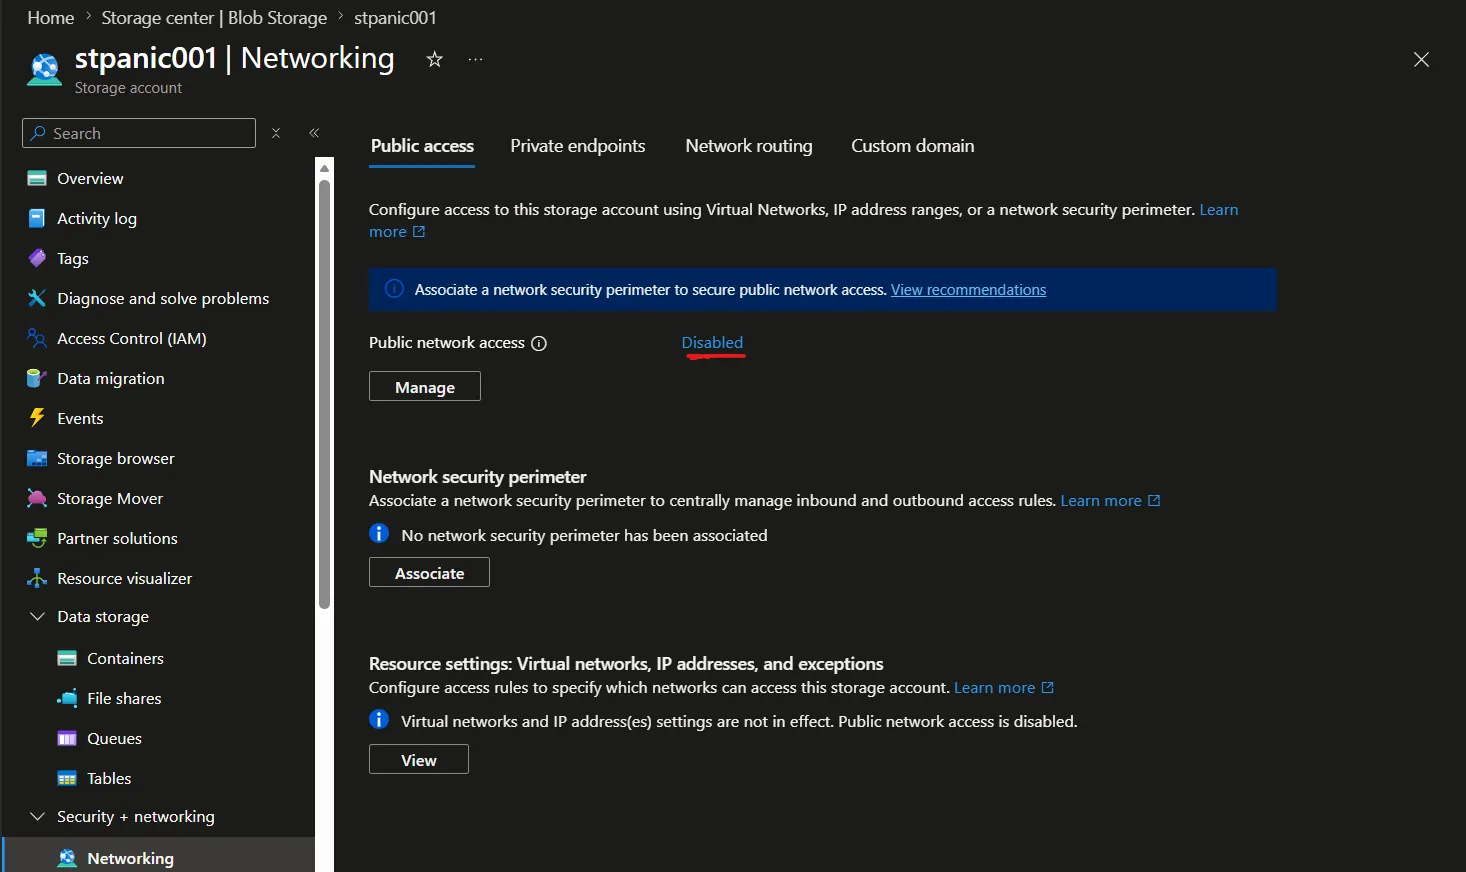Click the info icon beside 'No network security perimeter'

coord(379,533)
